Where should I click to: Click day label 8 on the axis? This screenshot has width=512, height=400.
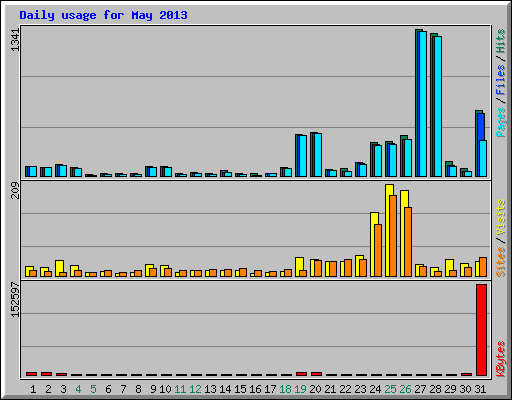138,389
